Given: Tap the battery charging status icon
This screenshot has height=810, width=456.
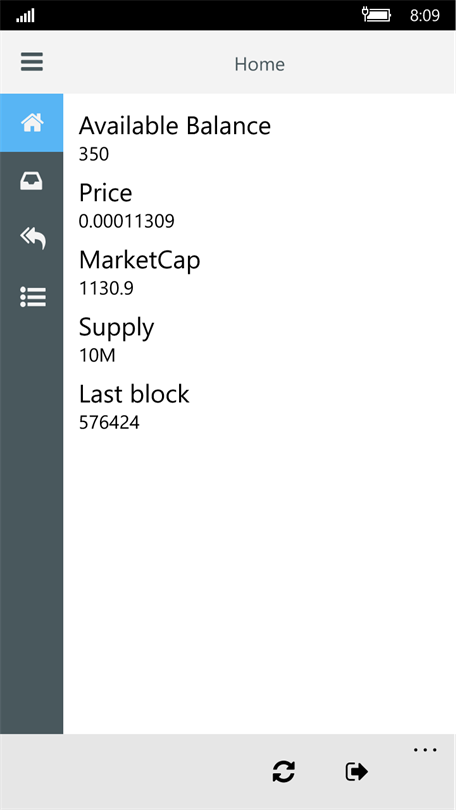Looking at the screenshot, I should (x=376, y=15).
